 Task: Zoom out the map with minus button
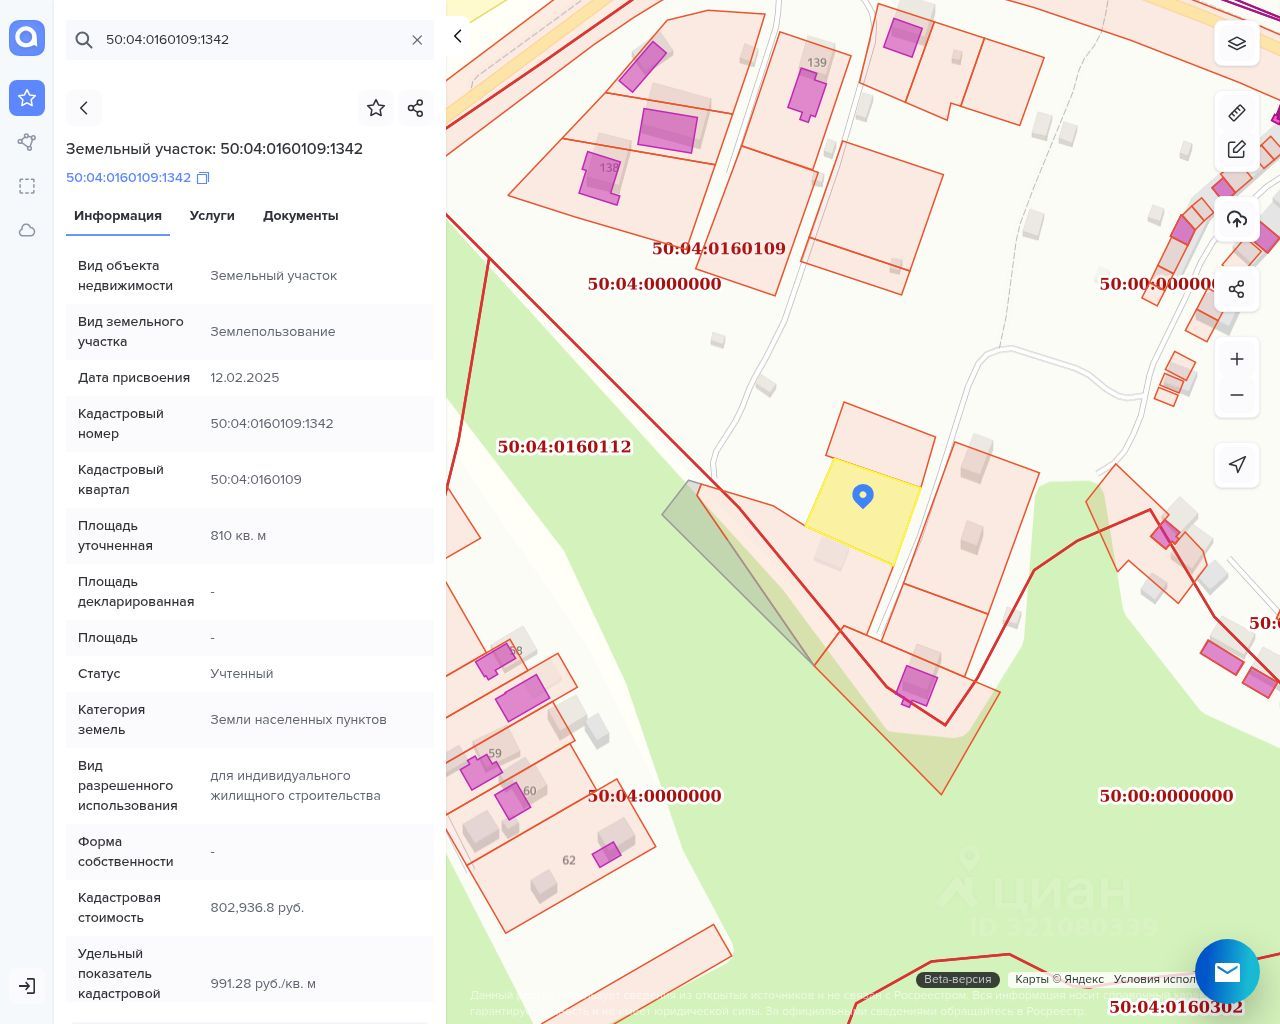click(1237, 395)
